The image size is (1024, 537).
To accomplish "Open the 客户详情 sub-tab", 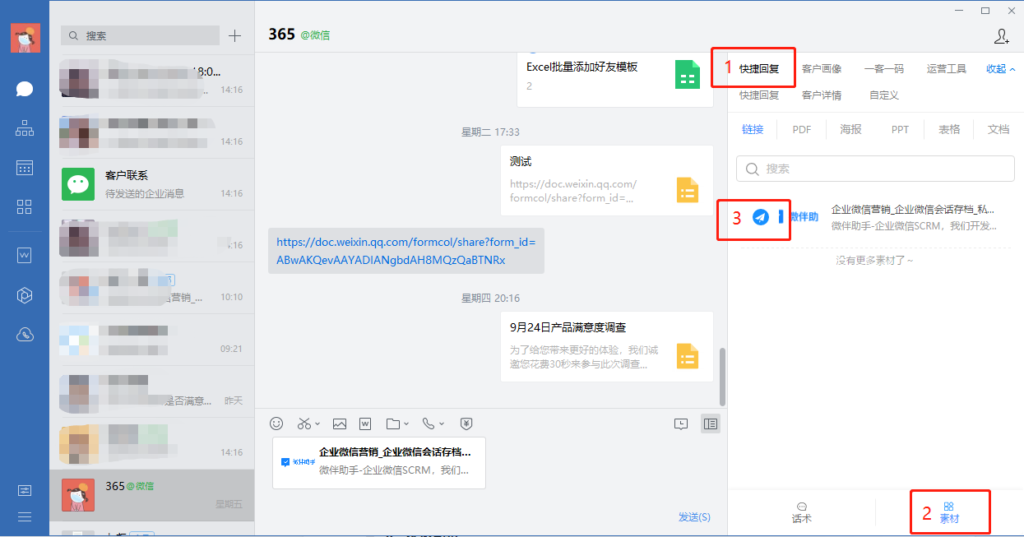I will (822, 95).
